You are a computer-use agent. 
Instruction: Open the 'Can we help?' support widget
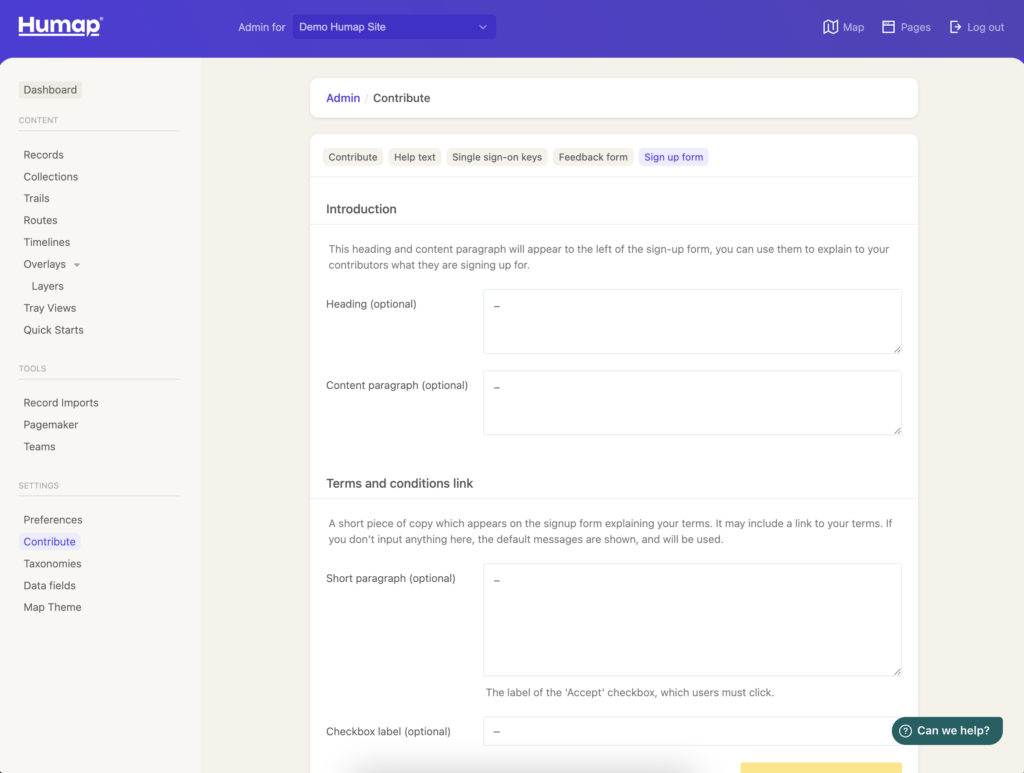coord(946,730)
